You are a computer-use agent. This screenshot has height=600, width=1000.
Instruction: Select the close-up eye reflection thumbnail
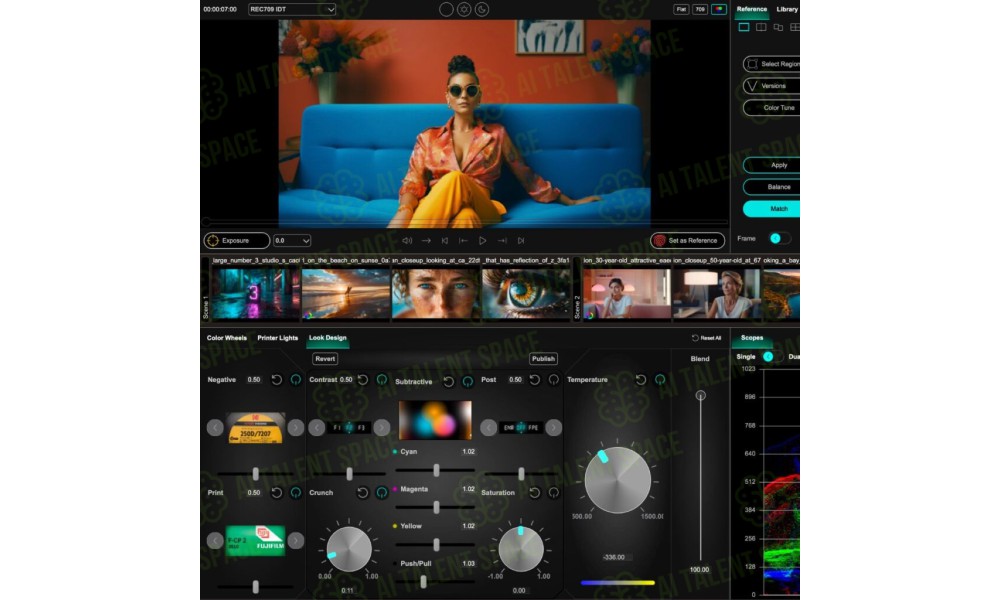(x=526, y=293)
